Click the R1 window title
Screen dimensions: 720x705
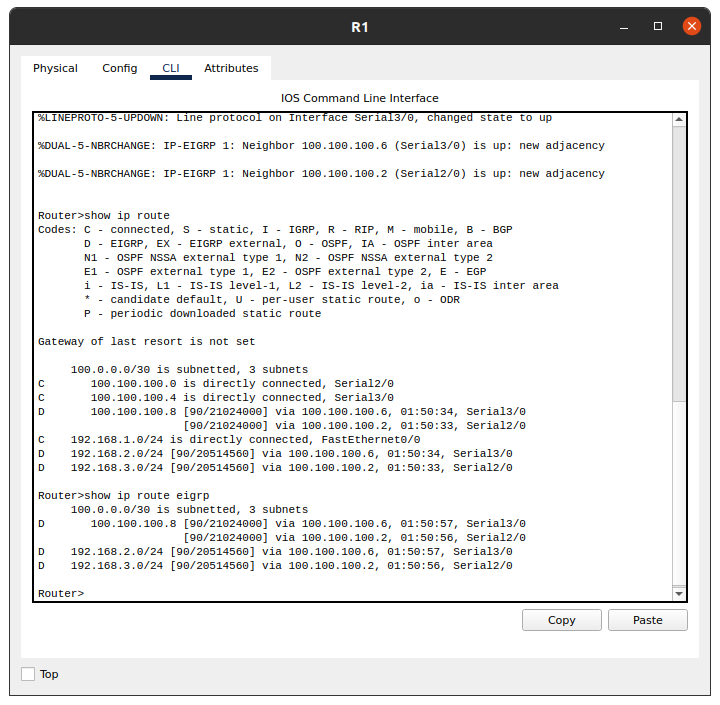pyautogui.click(x=360, y=27)
